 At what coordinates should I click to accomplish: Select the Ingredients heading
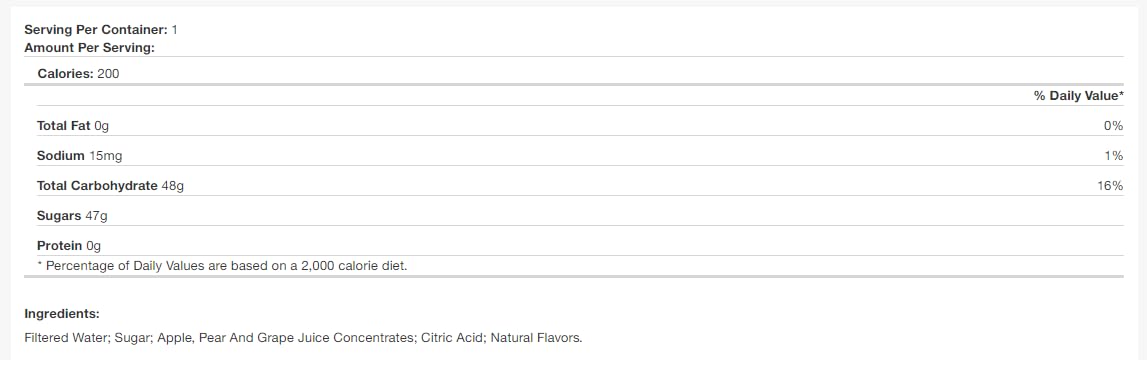click(x=62, y=314)
